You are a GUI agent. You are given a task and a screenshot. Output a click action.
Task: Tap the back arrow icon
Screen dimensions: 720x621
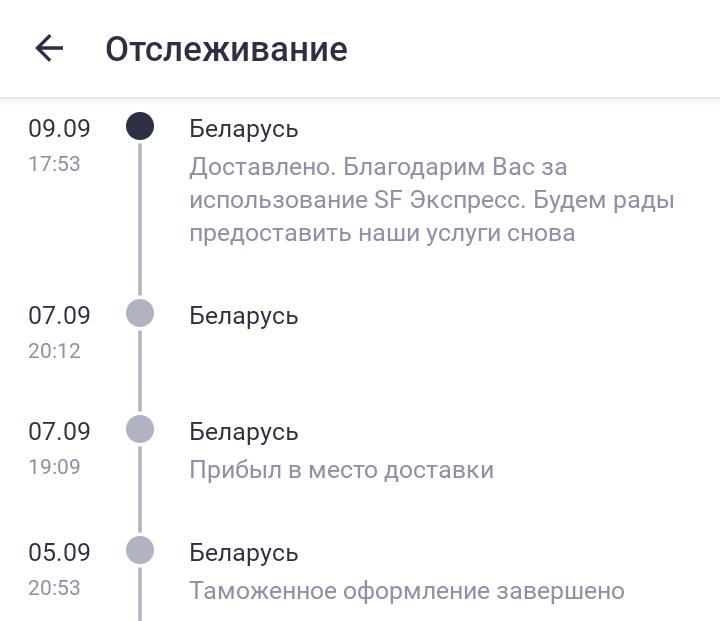click(49, 48)
